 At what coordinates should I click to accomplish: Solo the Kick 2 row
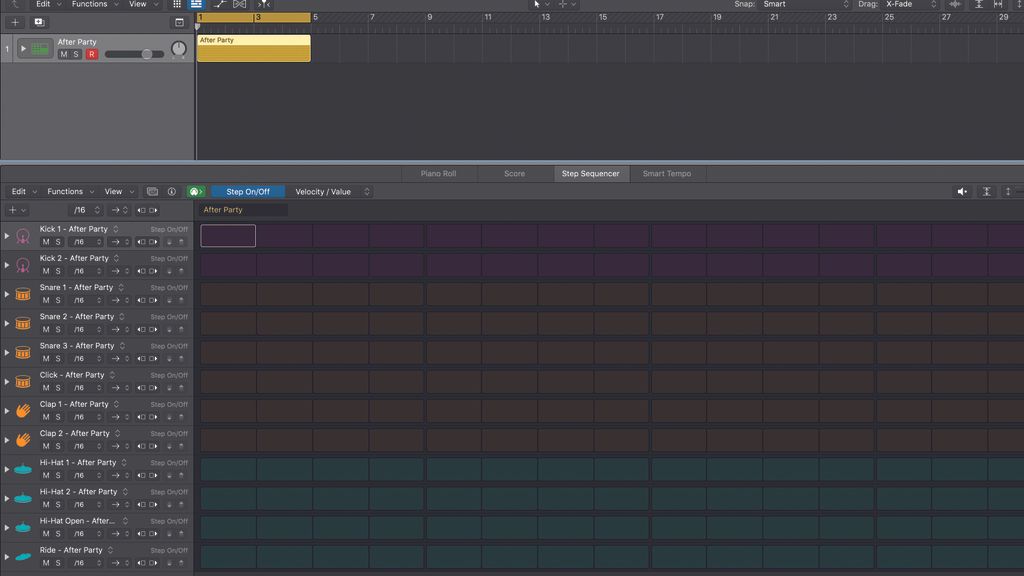57,270
